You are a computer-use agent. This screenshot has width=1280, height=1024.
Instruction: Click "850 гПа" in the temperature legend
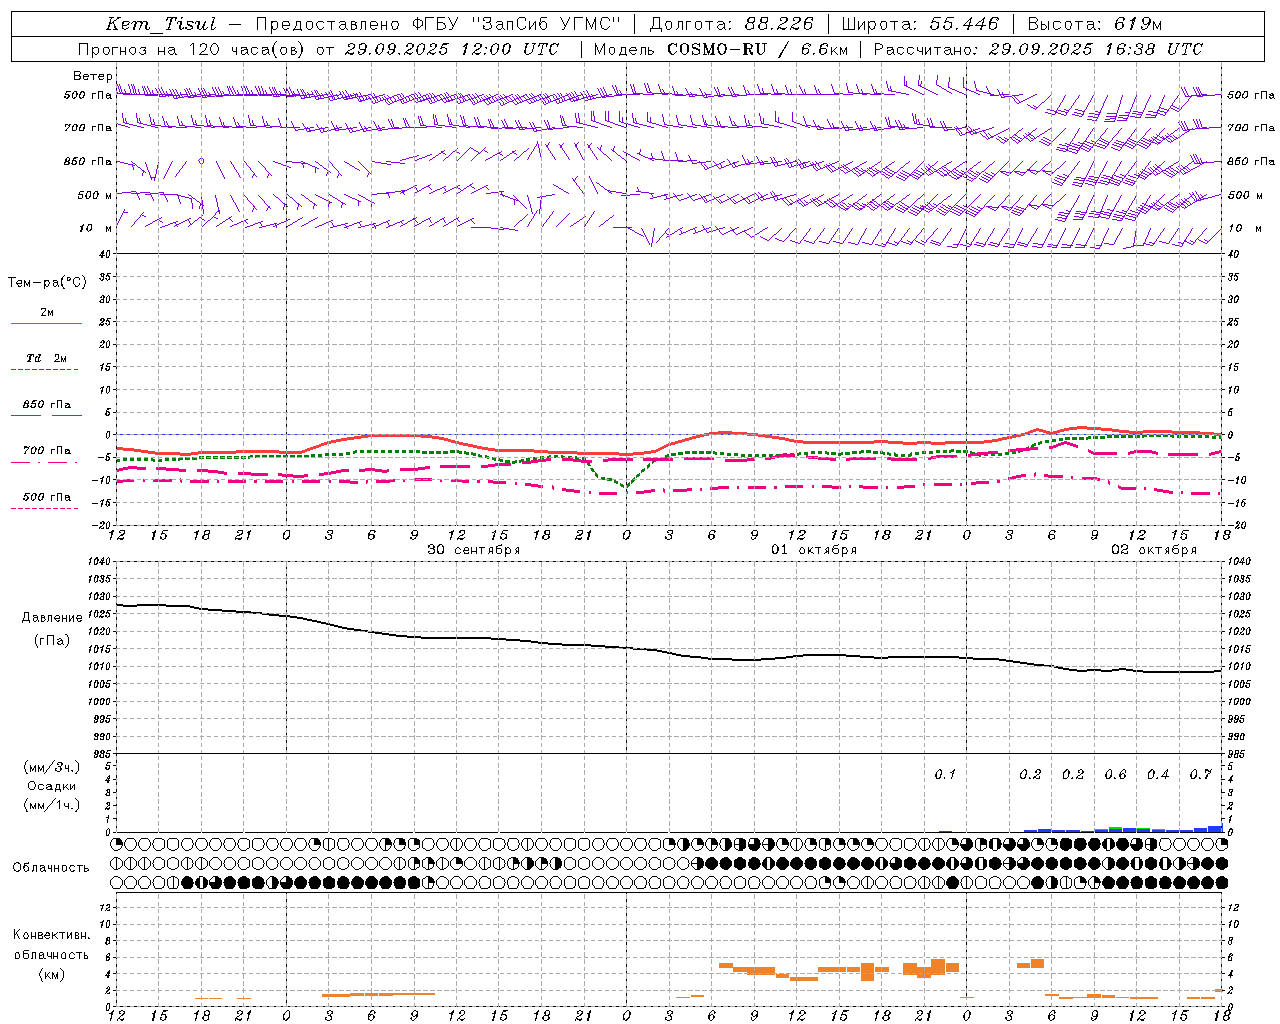click(x=47, y=405)
